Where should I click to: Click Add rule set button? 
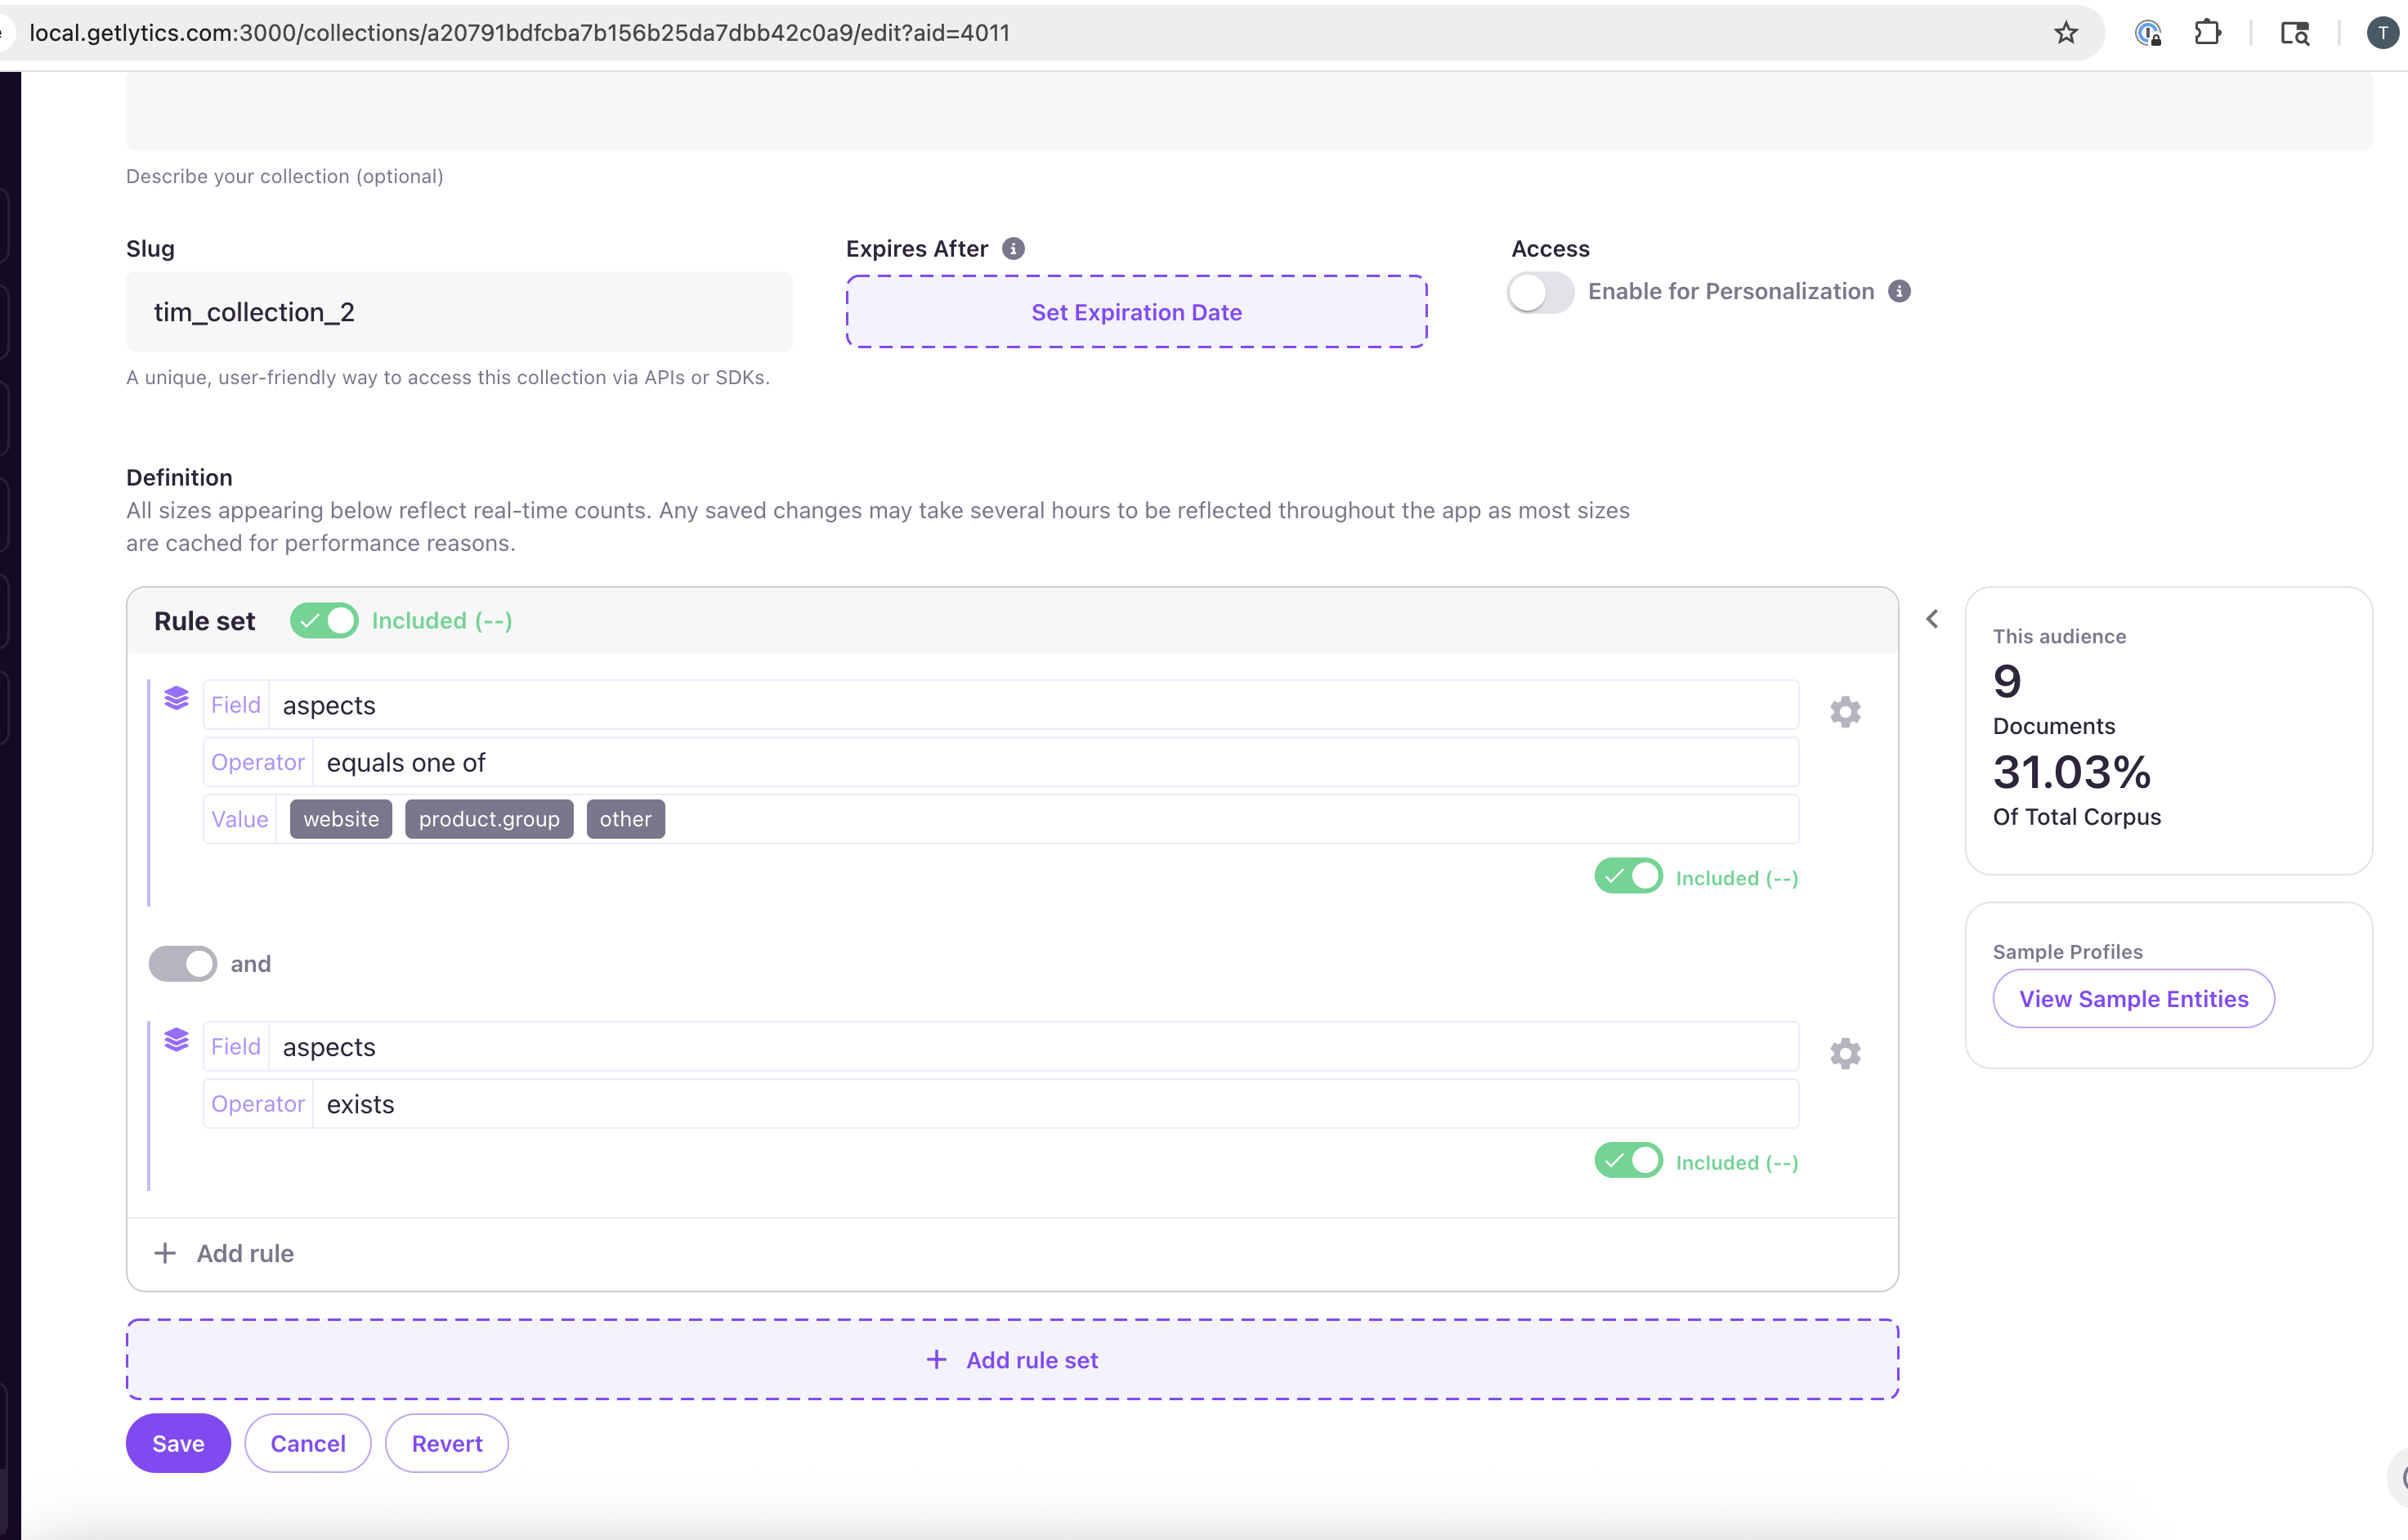[1012, 1360]
